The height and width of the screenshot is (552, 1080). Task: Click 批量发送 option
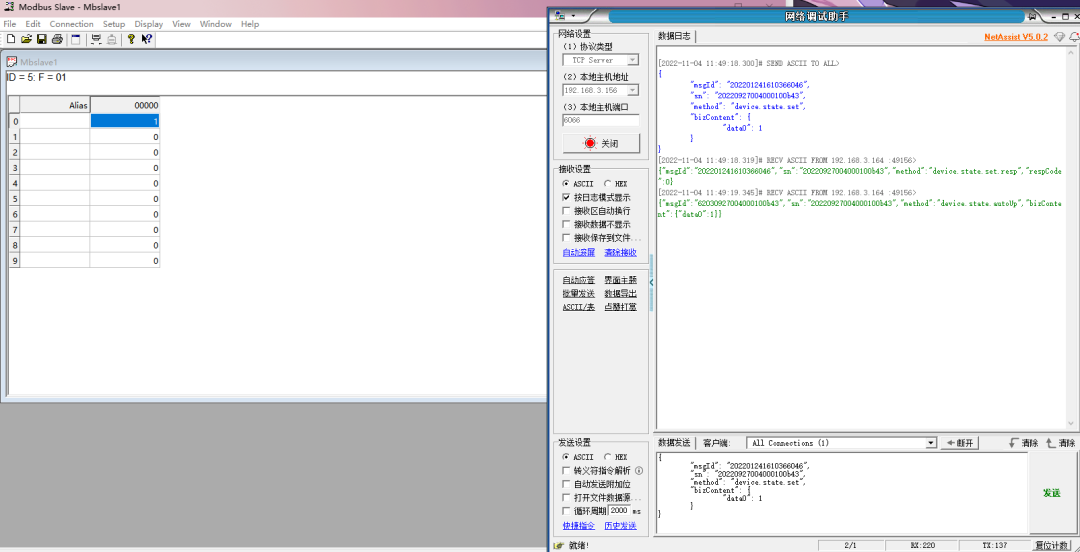click(579, 294)
